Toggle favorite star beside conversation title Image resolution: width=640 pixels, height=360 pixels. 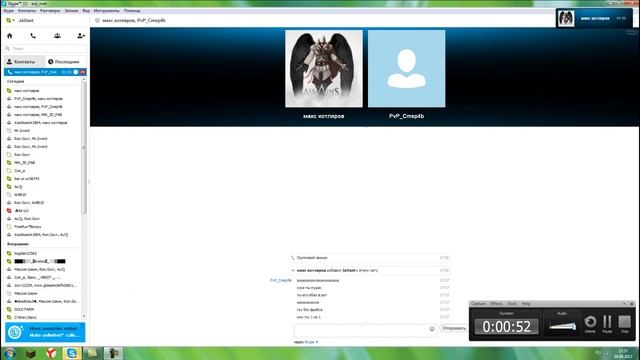pos(97,20)
